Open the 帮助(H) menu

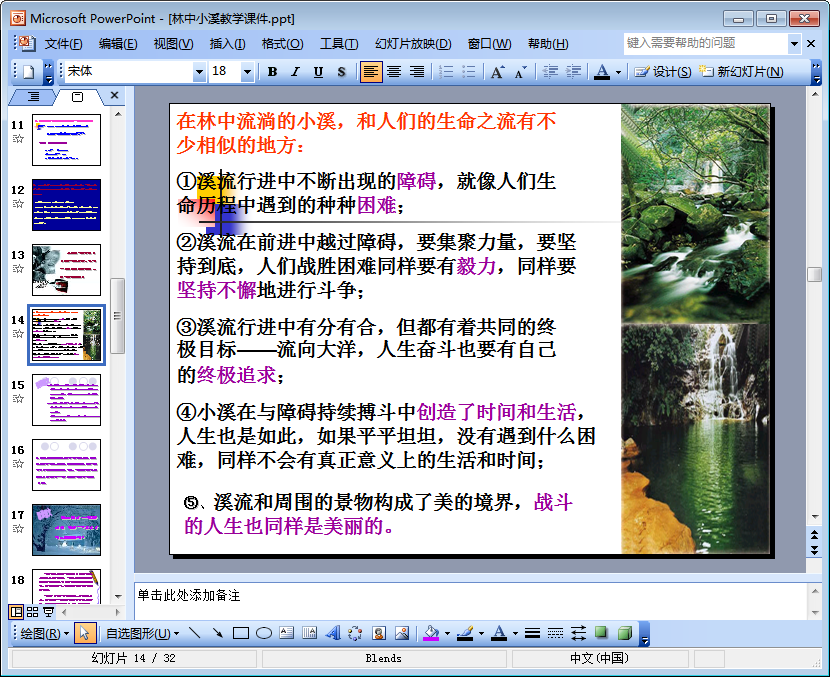tap(548, 43)
